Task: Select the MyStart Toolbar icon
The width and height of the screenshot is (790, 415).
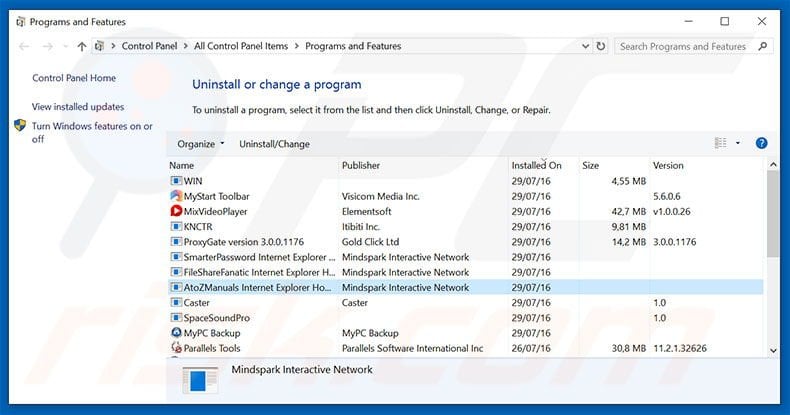Action: click(176, 196)
